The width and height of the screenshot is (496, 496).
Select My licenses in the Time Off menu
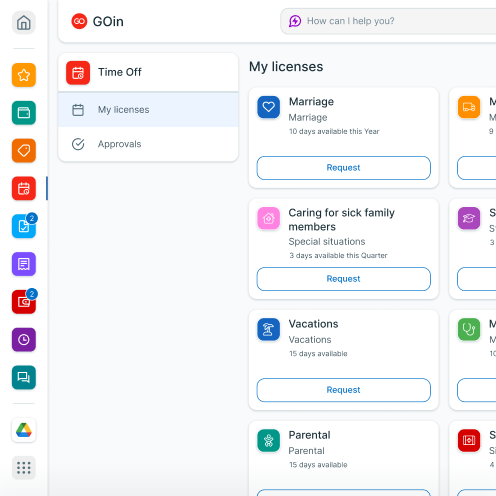point(148,110)
